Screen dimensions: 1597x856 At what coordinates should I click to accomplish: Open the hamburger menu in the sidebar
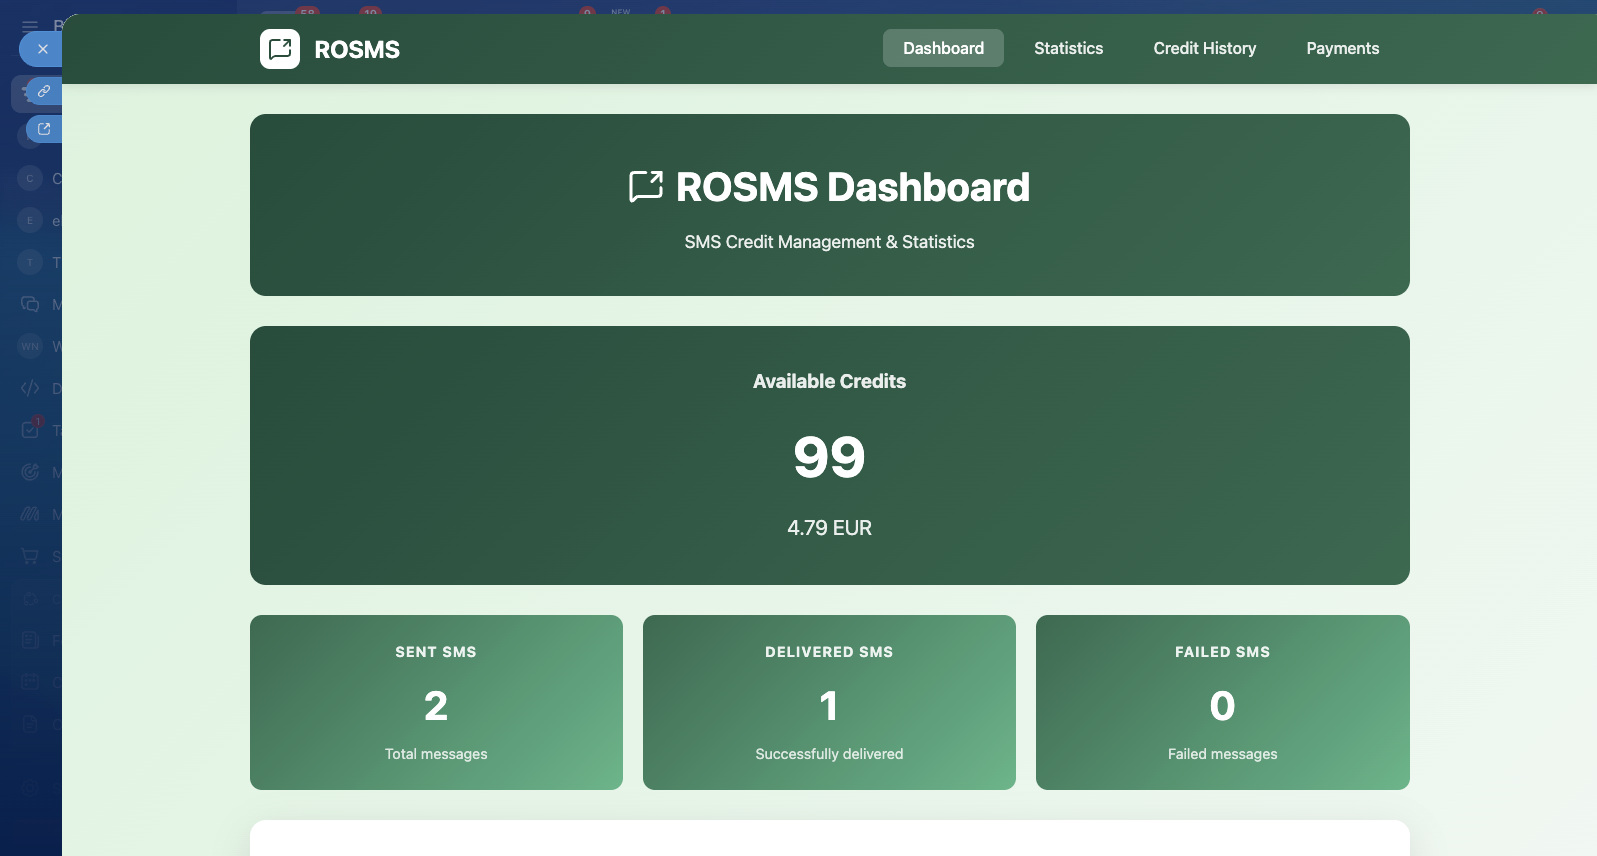point(30,26)
